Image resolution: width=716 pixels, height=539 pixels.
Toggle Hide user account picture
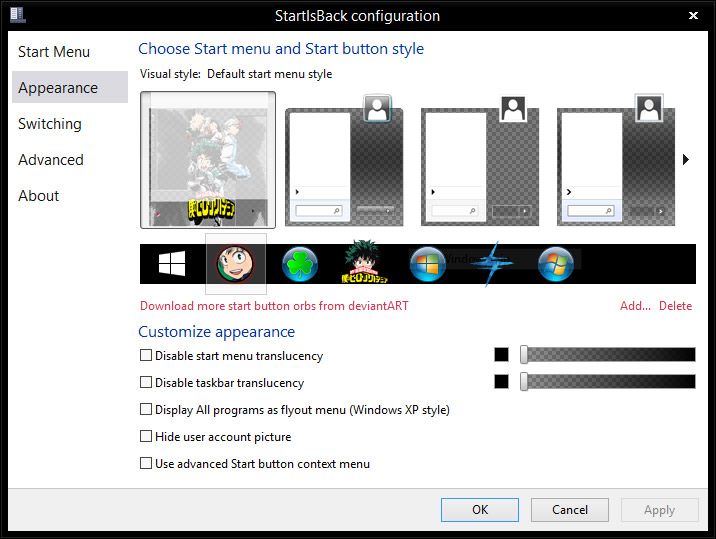tap(146, 436)
